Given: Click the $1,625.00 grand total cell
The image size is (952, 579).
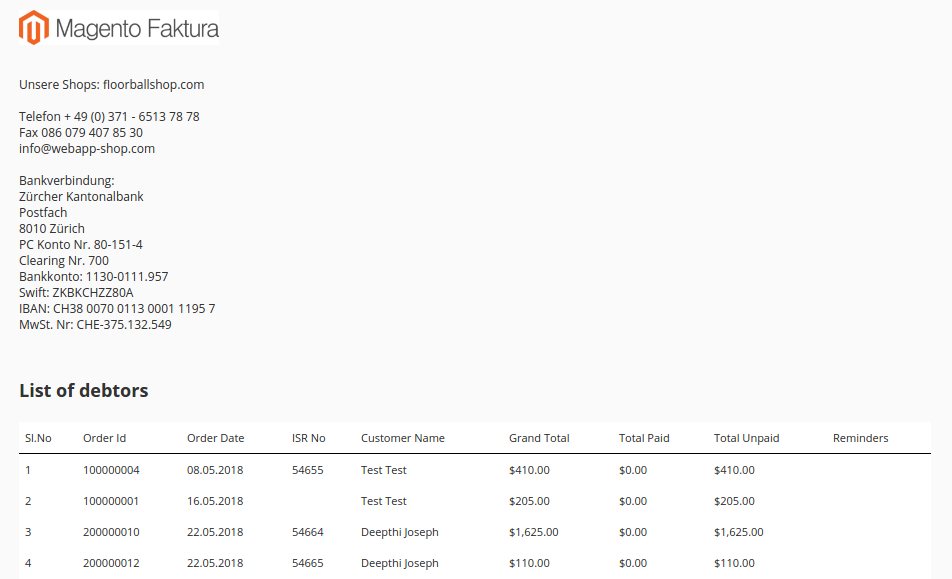Looking at the screenshot, I should click(533, 532).
